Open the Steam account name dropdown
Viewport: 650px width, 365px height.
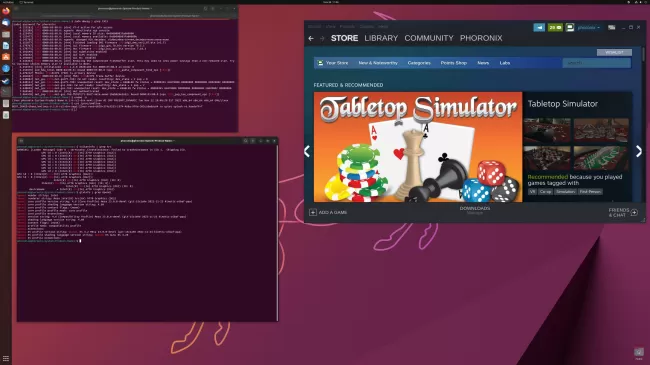click(x=589, y=27)
